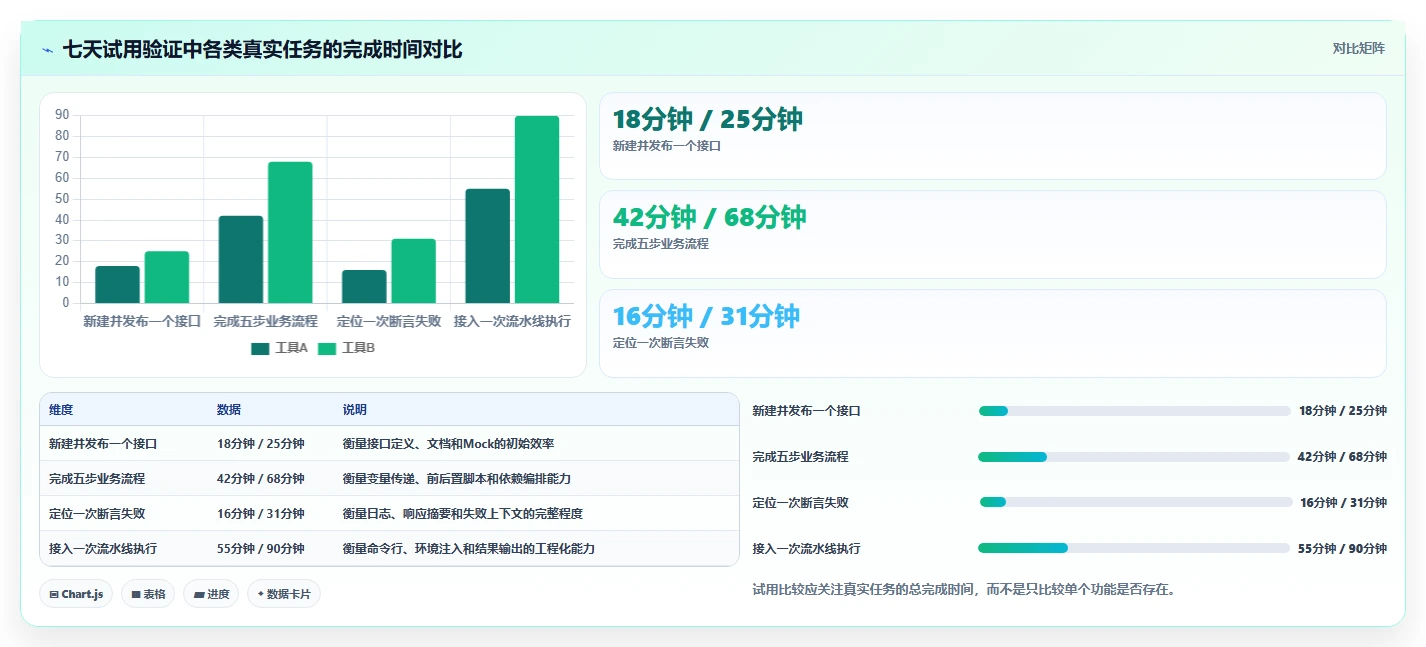Click description 衡量变量传递、前后置脚本和依赖编排能力
This screenshot has width=1426, height=647.
(x=457, y=479)
